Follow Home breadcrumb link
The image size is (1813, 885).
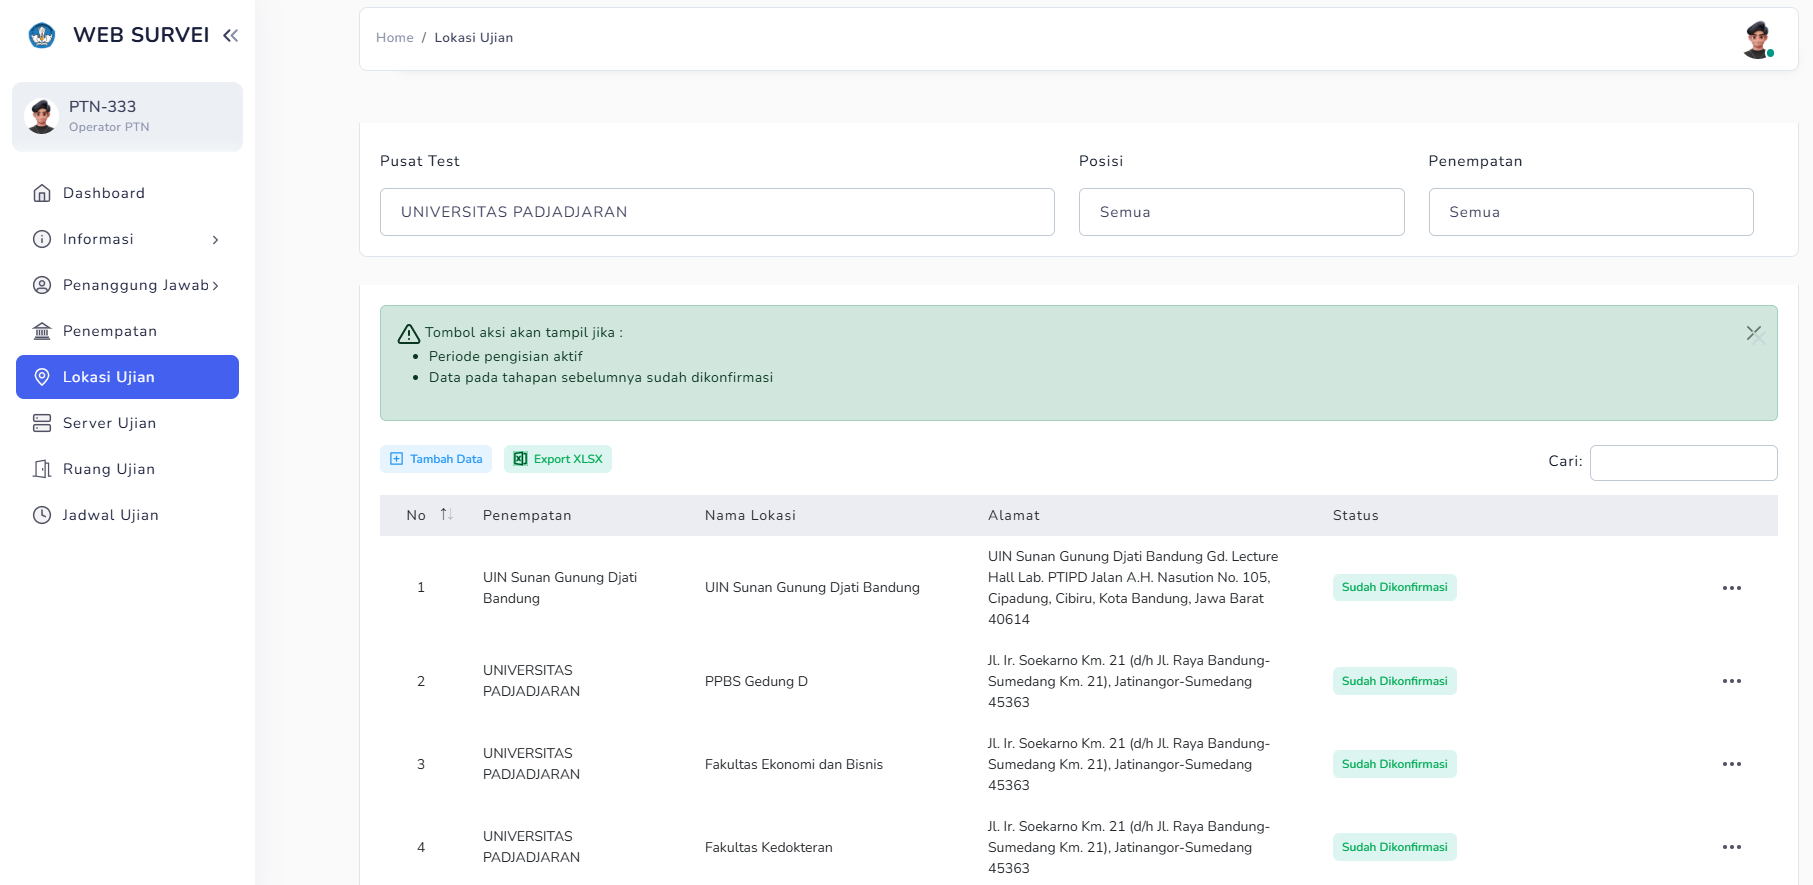(x=394, y=38)
